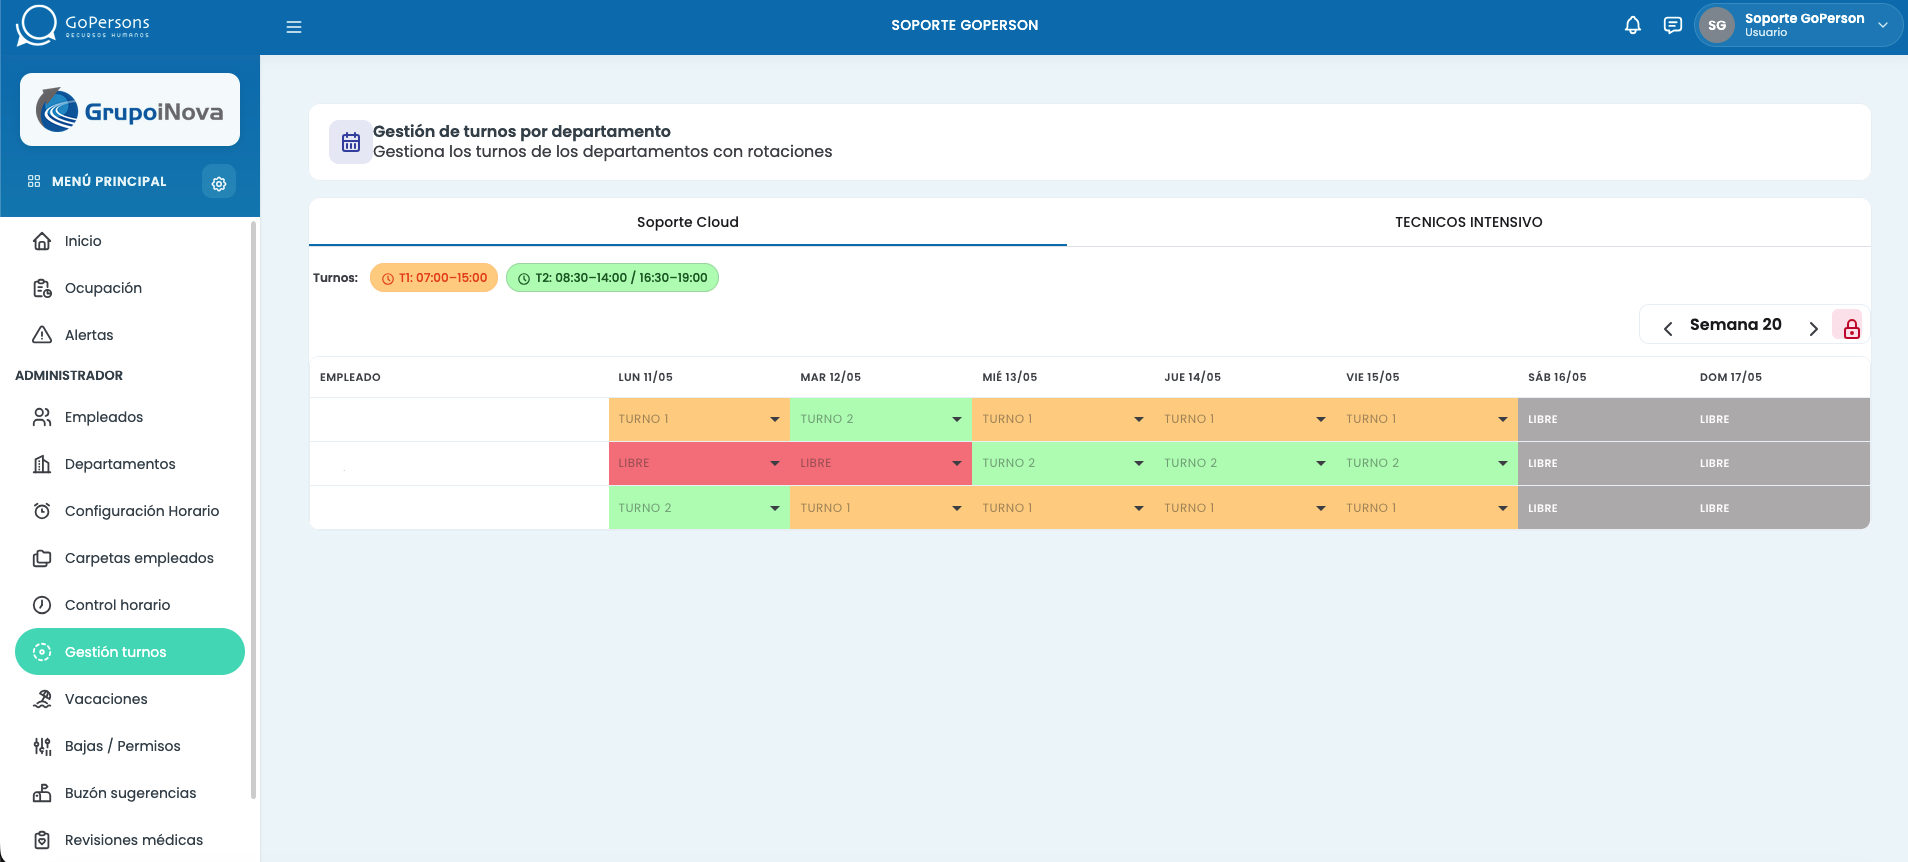Click the green T2 shift legend badge

tap(612, 278)
